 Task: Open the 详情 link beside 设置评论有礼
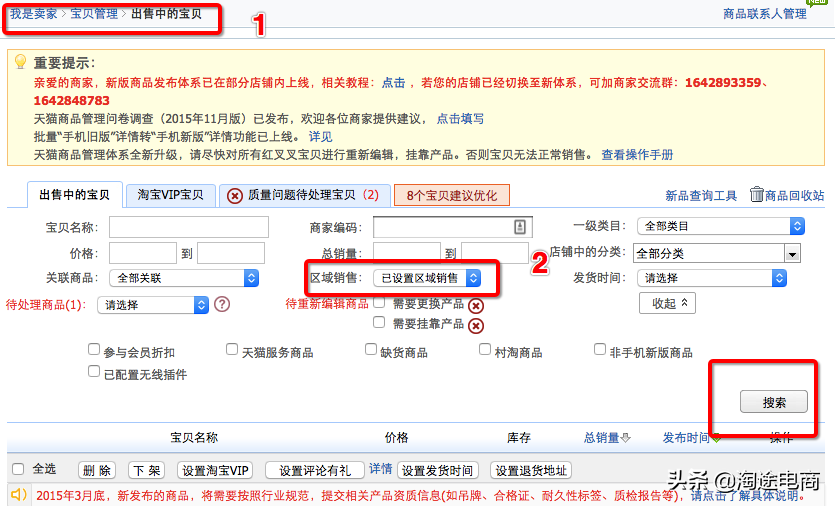[x=381, y=469]
